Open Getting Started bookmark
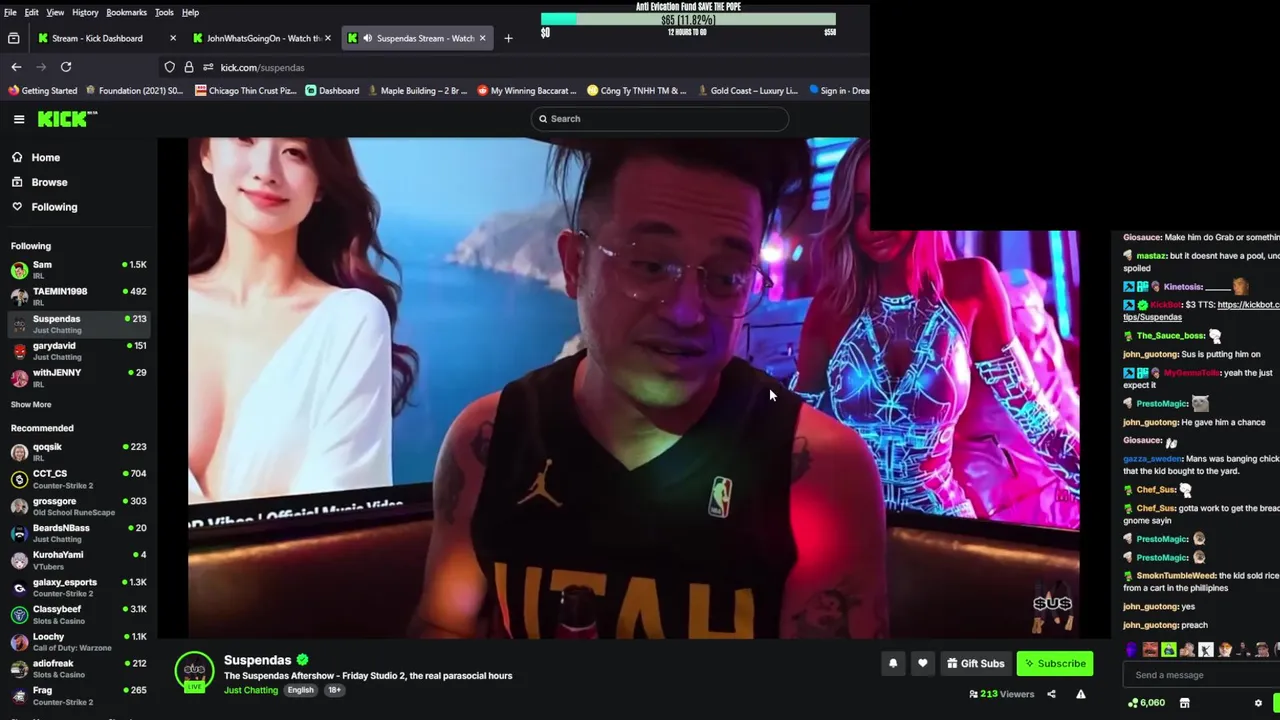The image size is (1280, 720). click(42, 91)
